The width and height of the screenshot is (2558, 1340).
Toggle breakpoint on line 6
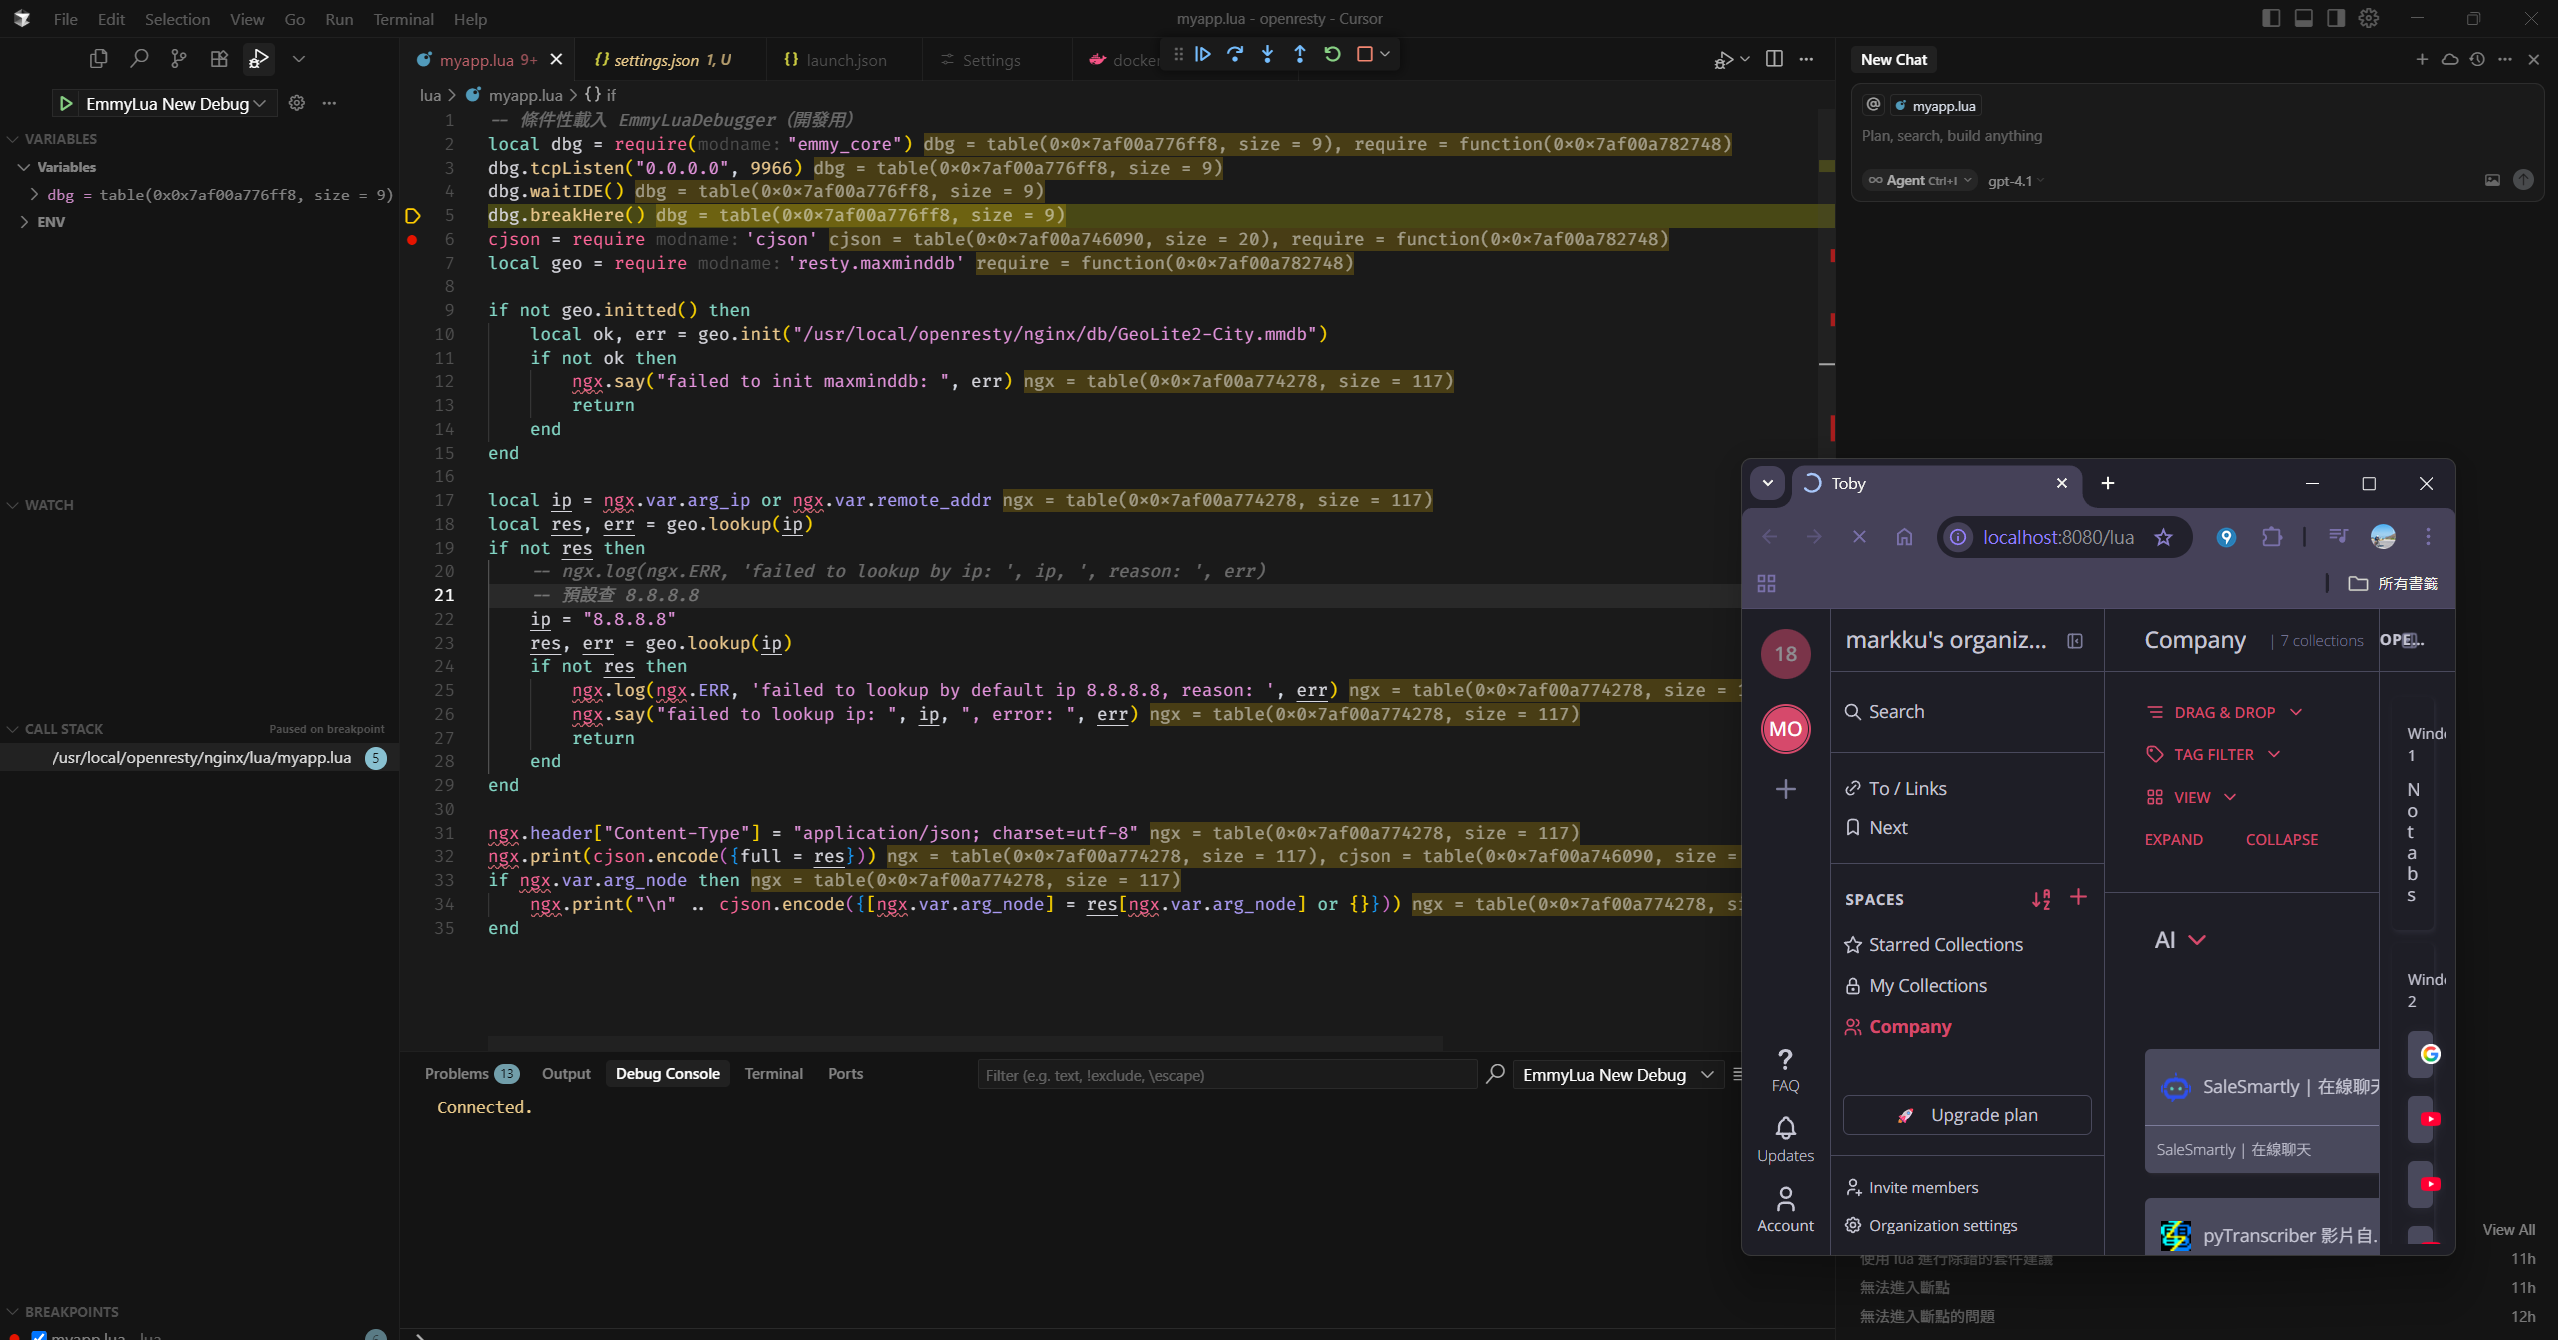412,240
